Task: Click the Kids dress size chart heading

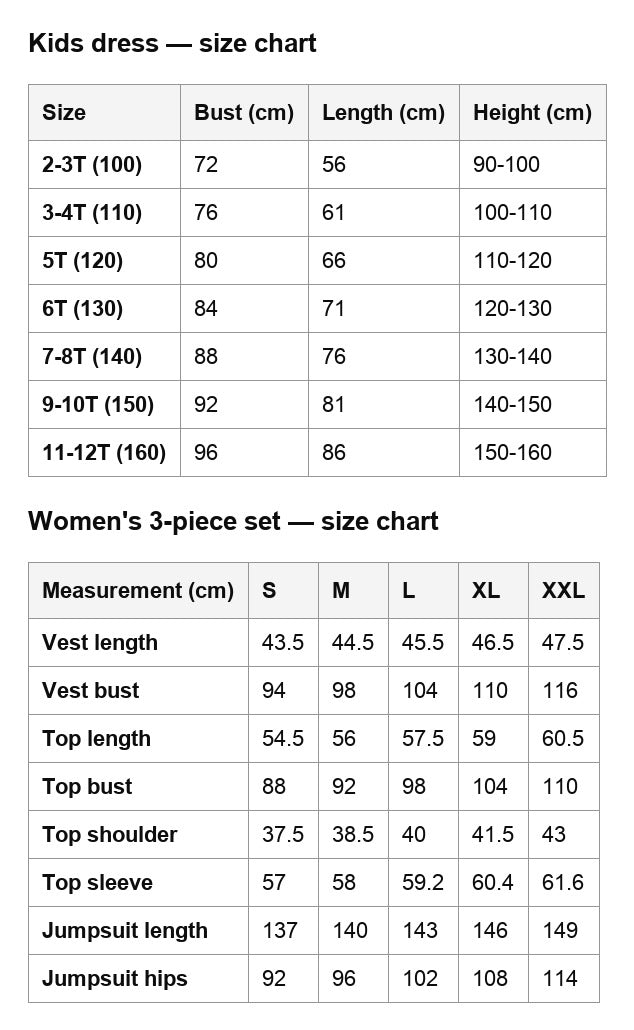Action: pyautogui.click(x=172, y=43)
